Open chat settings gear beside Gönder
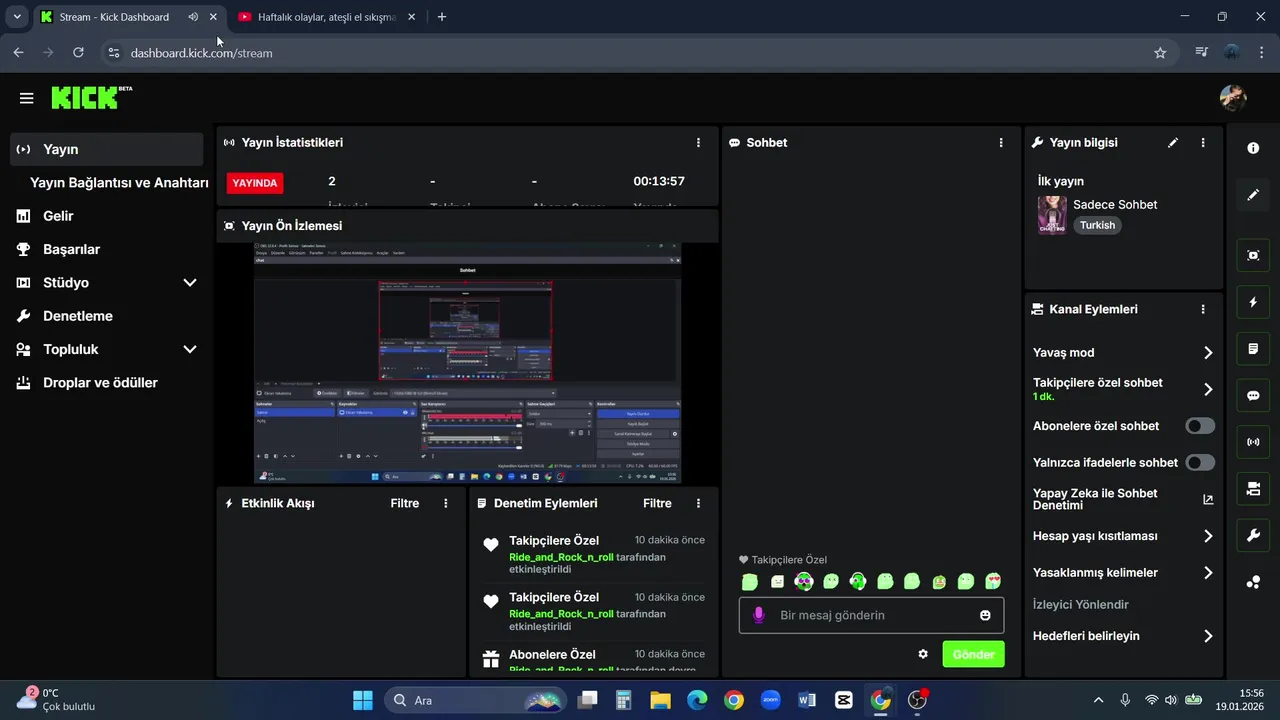 pyautogui.click(x=923, y=654)
